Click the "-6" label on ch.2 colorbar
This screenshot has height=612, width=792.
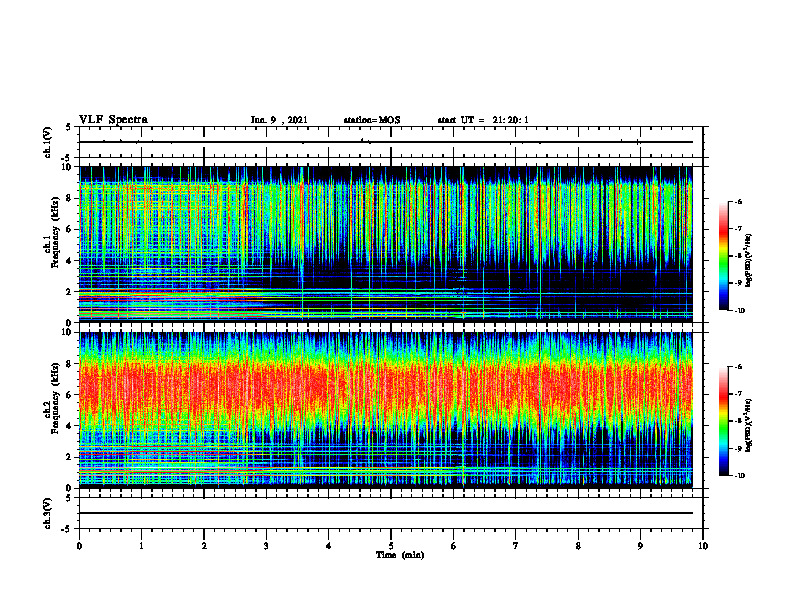[738, 367]
